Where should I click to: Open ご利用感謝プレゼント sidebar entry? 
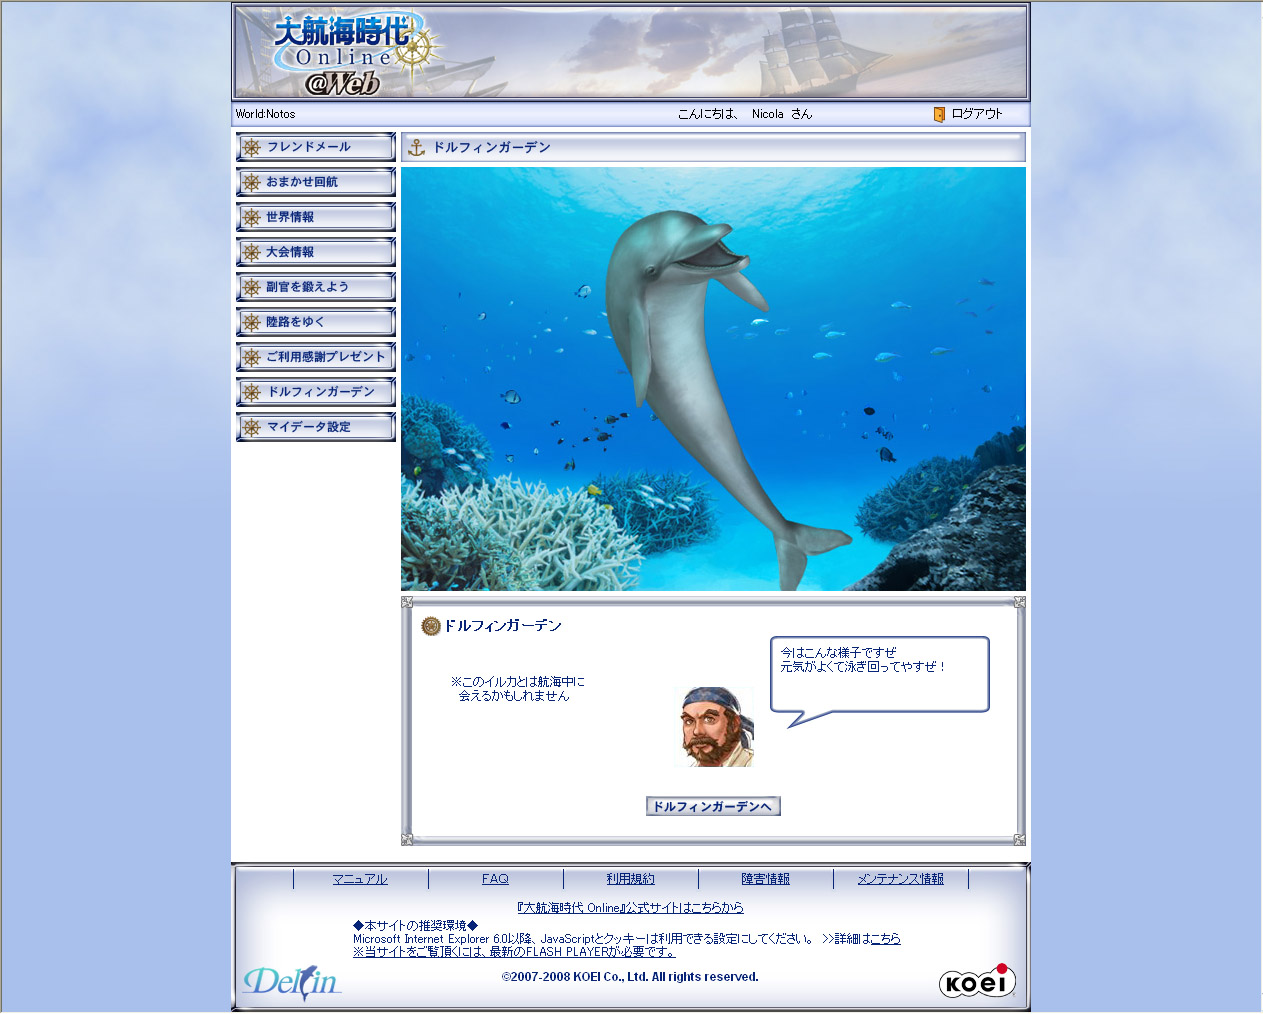pos(316,357)
